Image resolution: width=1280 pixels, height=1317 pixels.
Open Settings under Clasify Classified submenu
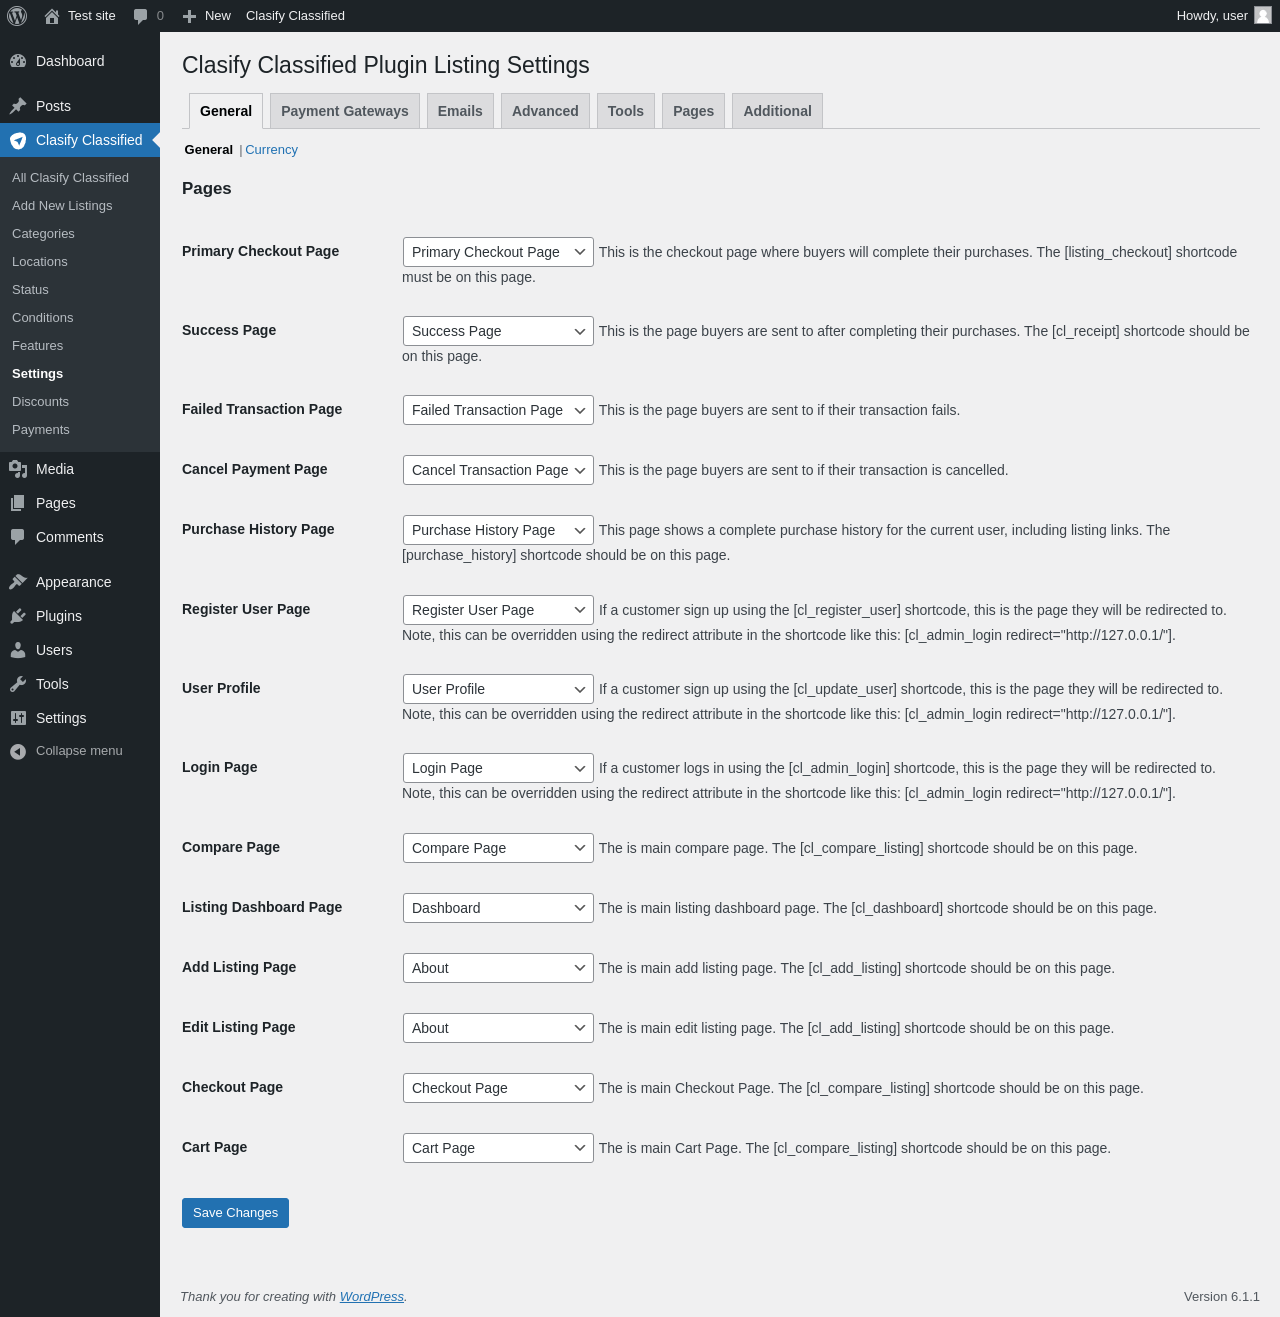80,374
